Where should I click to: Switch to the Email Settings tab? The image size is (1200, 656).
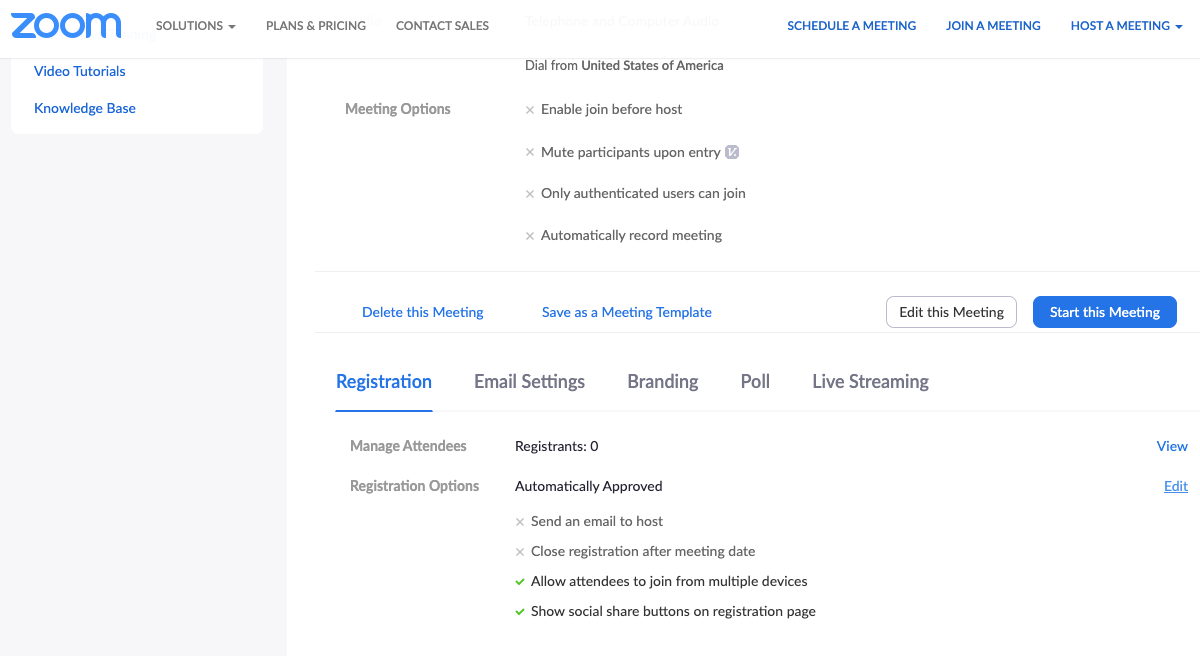(x=529, y=381)
